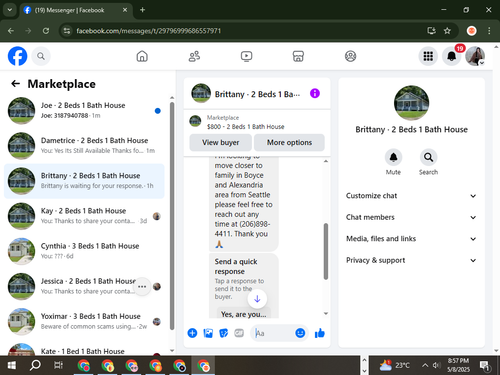The image size is (500, 375).
Task: Open the three-dot options on the Jessica chat
Action: coord(142,286)
